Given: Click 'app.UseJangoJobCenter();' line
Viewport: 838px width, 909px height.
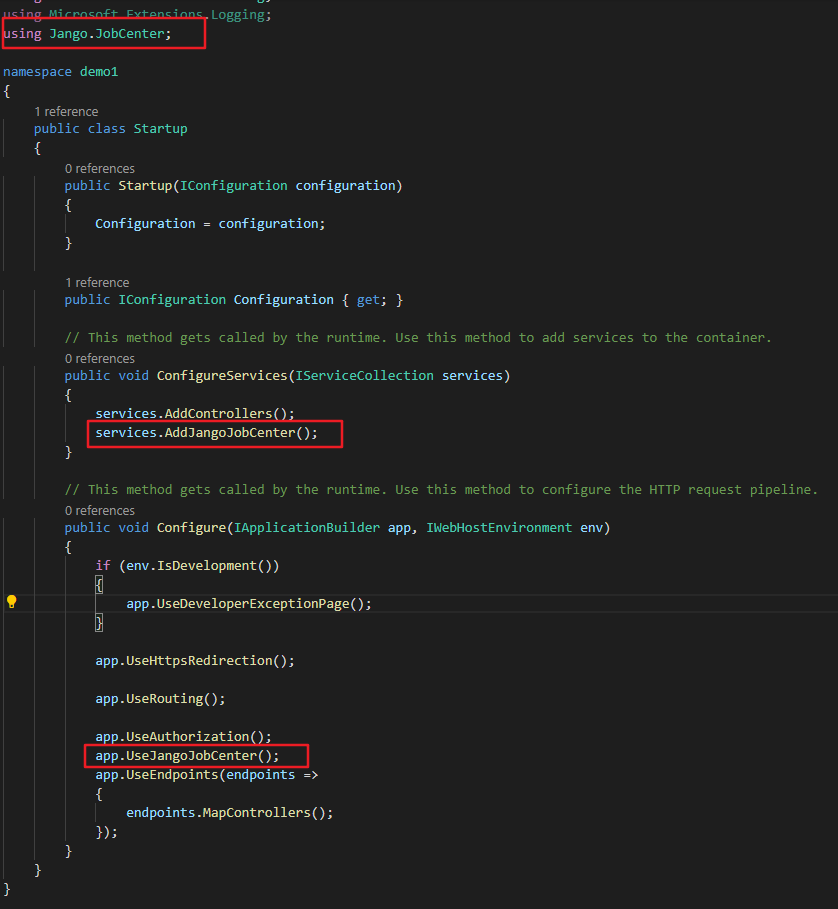Looking at the screenshot, I should [187, 756].
